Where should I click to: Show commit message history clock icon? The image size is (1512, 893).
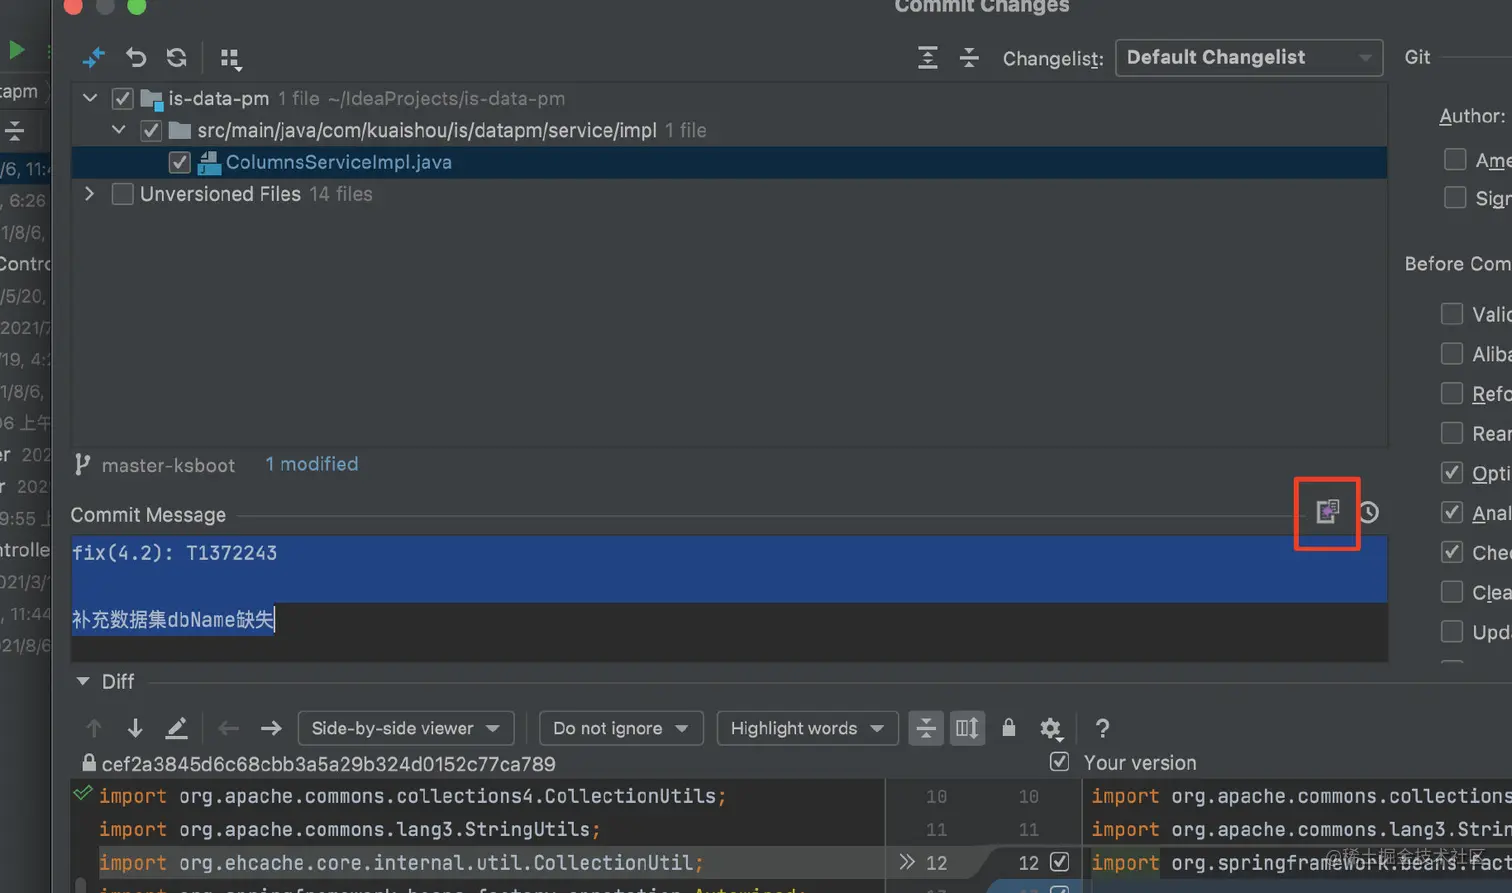1369,512
